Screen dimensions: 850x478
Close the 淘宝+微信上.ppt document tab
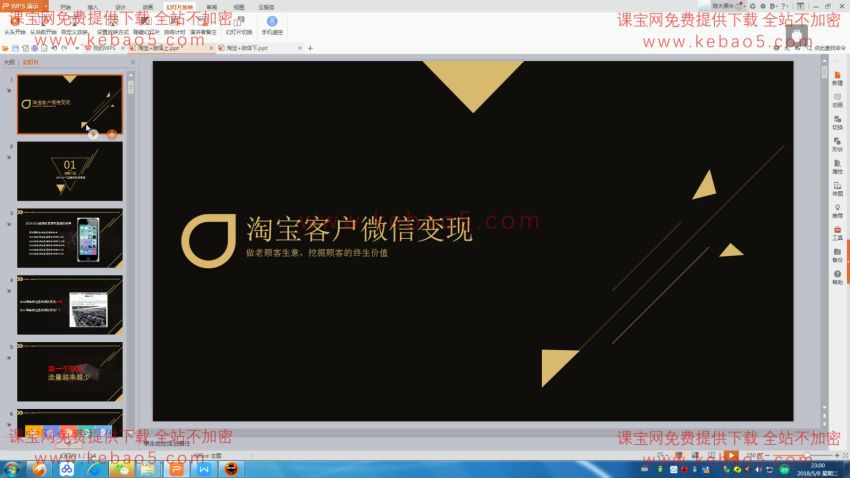point(211,48)
